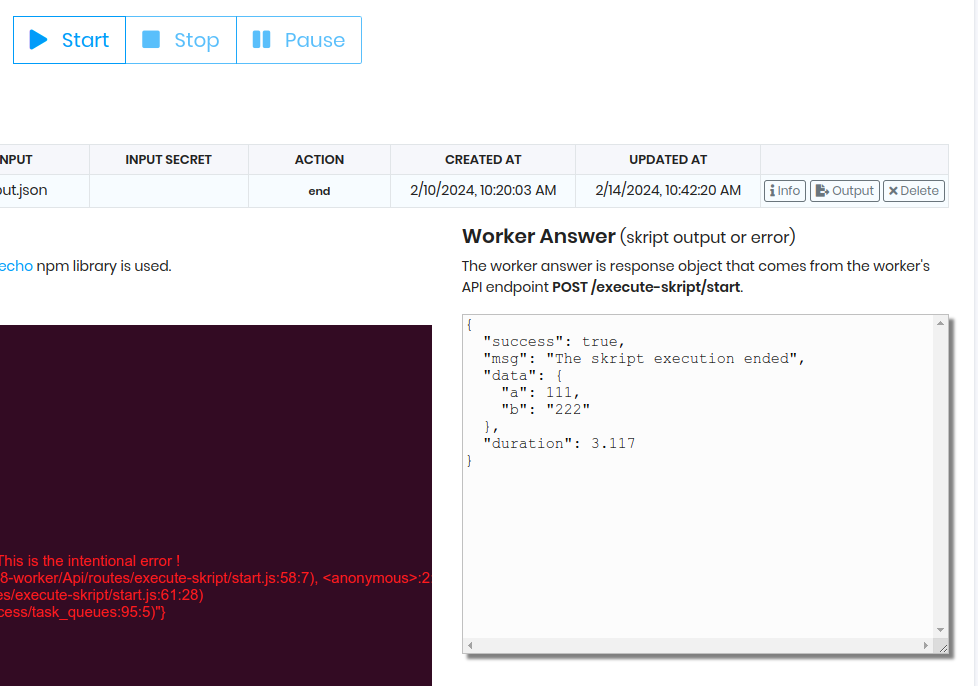Viewport: 978px width, 686px height.
Task: Click the INPUT SECRET column header
Action: [168, 160]
